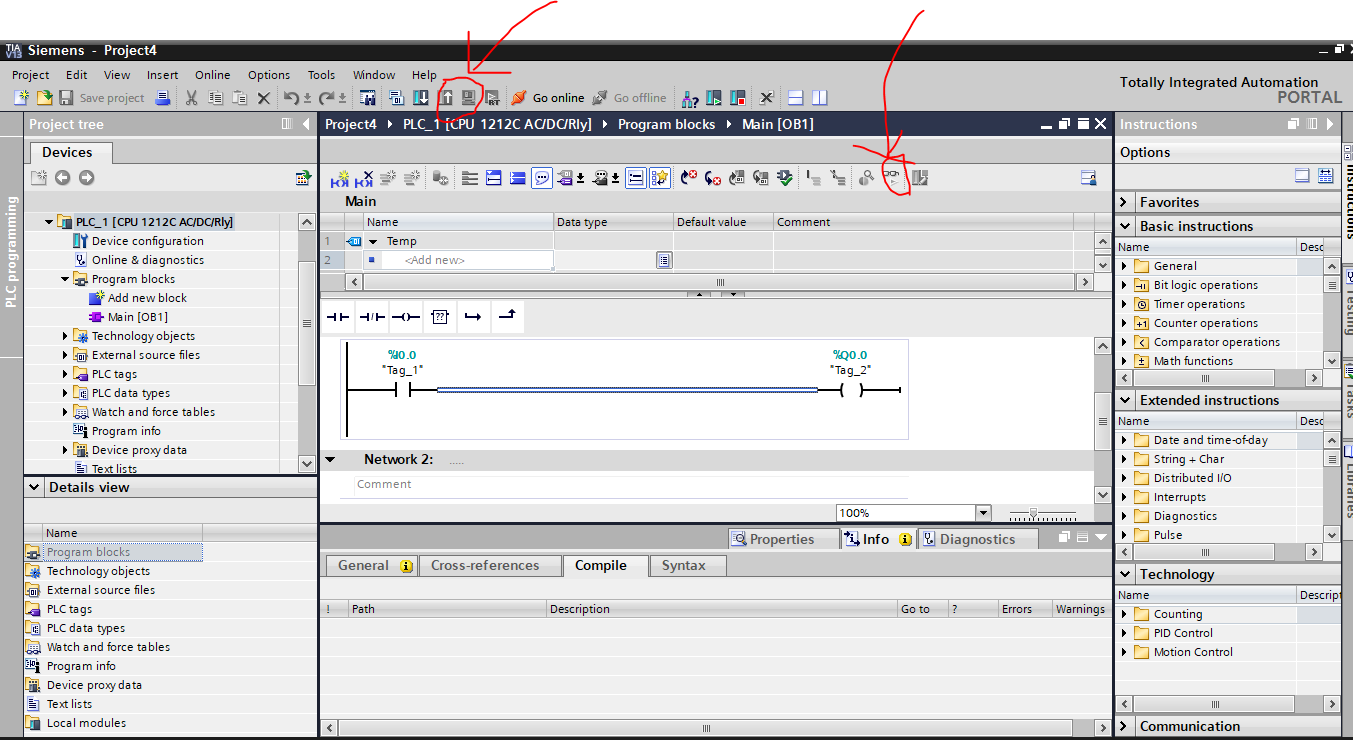The height and width of the screenshot is (740, 1353).
Task: Collapse Program blocks folder
Action: pyautogui.click(x=65, y=279)
